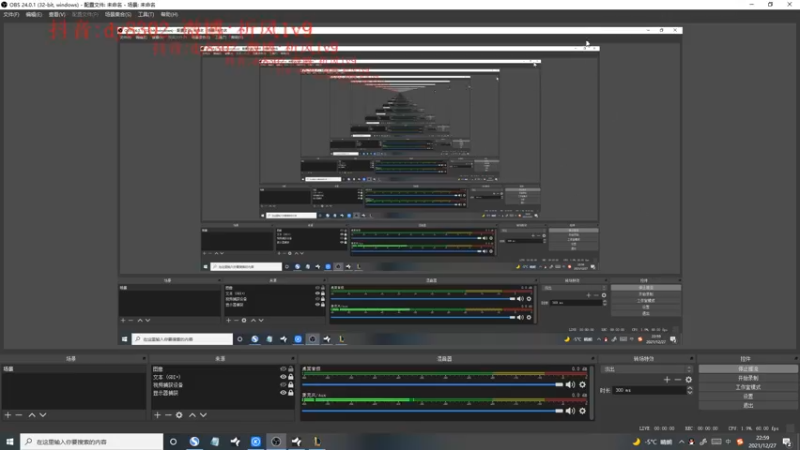Move the scene down in the Scenes panel
The image size is (800, 450).
click(x=43, y=415)
